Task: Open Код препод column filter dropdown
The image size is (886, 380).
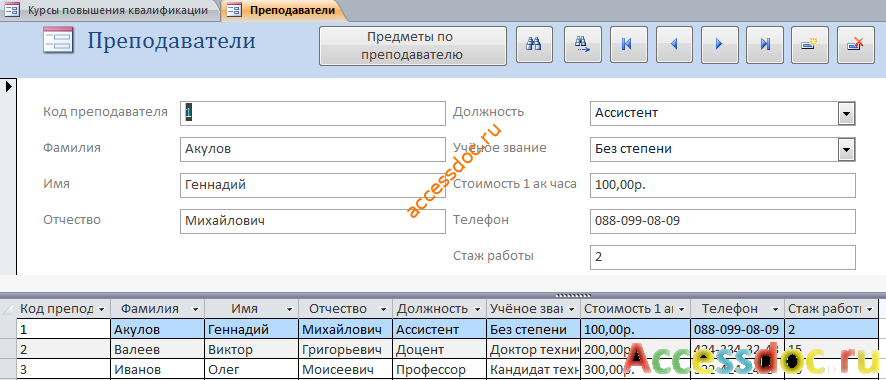Action: click(102, 309)
